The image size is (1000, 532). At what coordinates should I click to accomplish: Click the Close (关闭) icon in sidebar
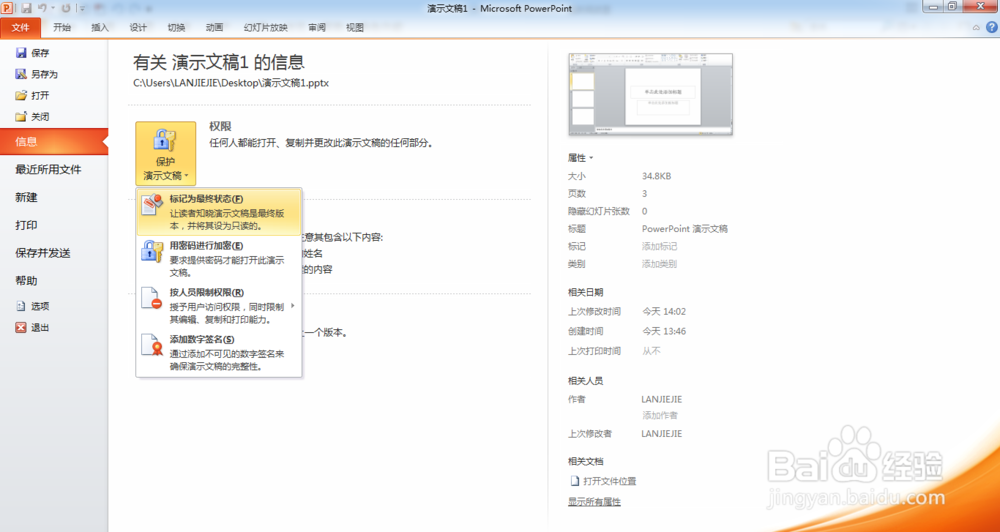[22, 117]
